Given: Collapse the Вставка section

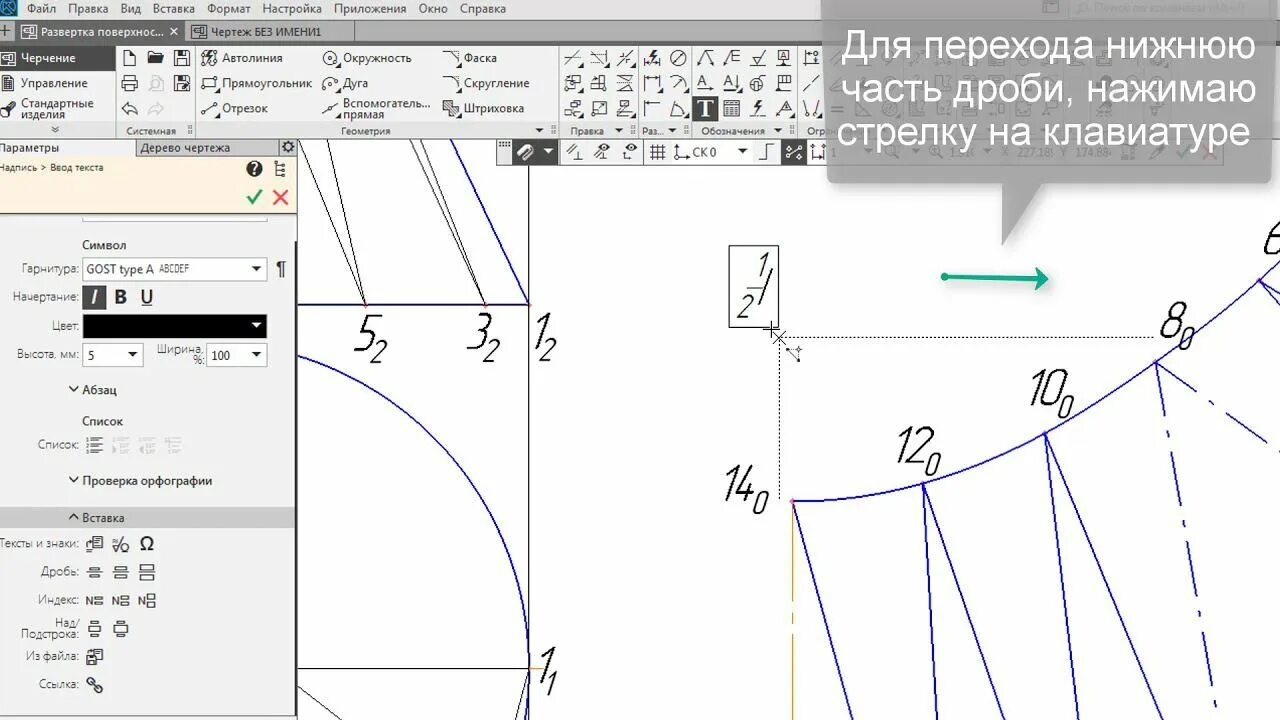Looking at the screenshot, I should [96, 518].
